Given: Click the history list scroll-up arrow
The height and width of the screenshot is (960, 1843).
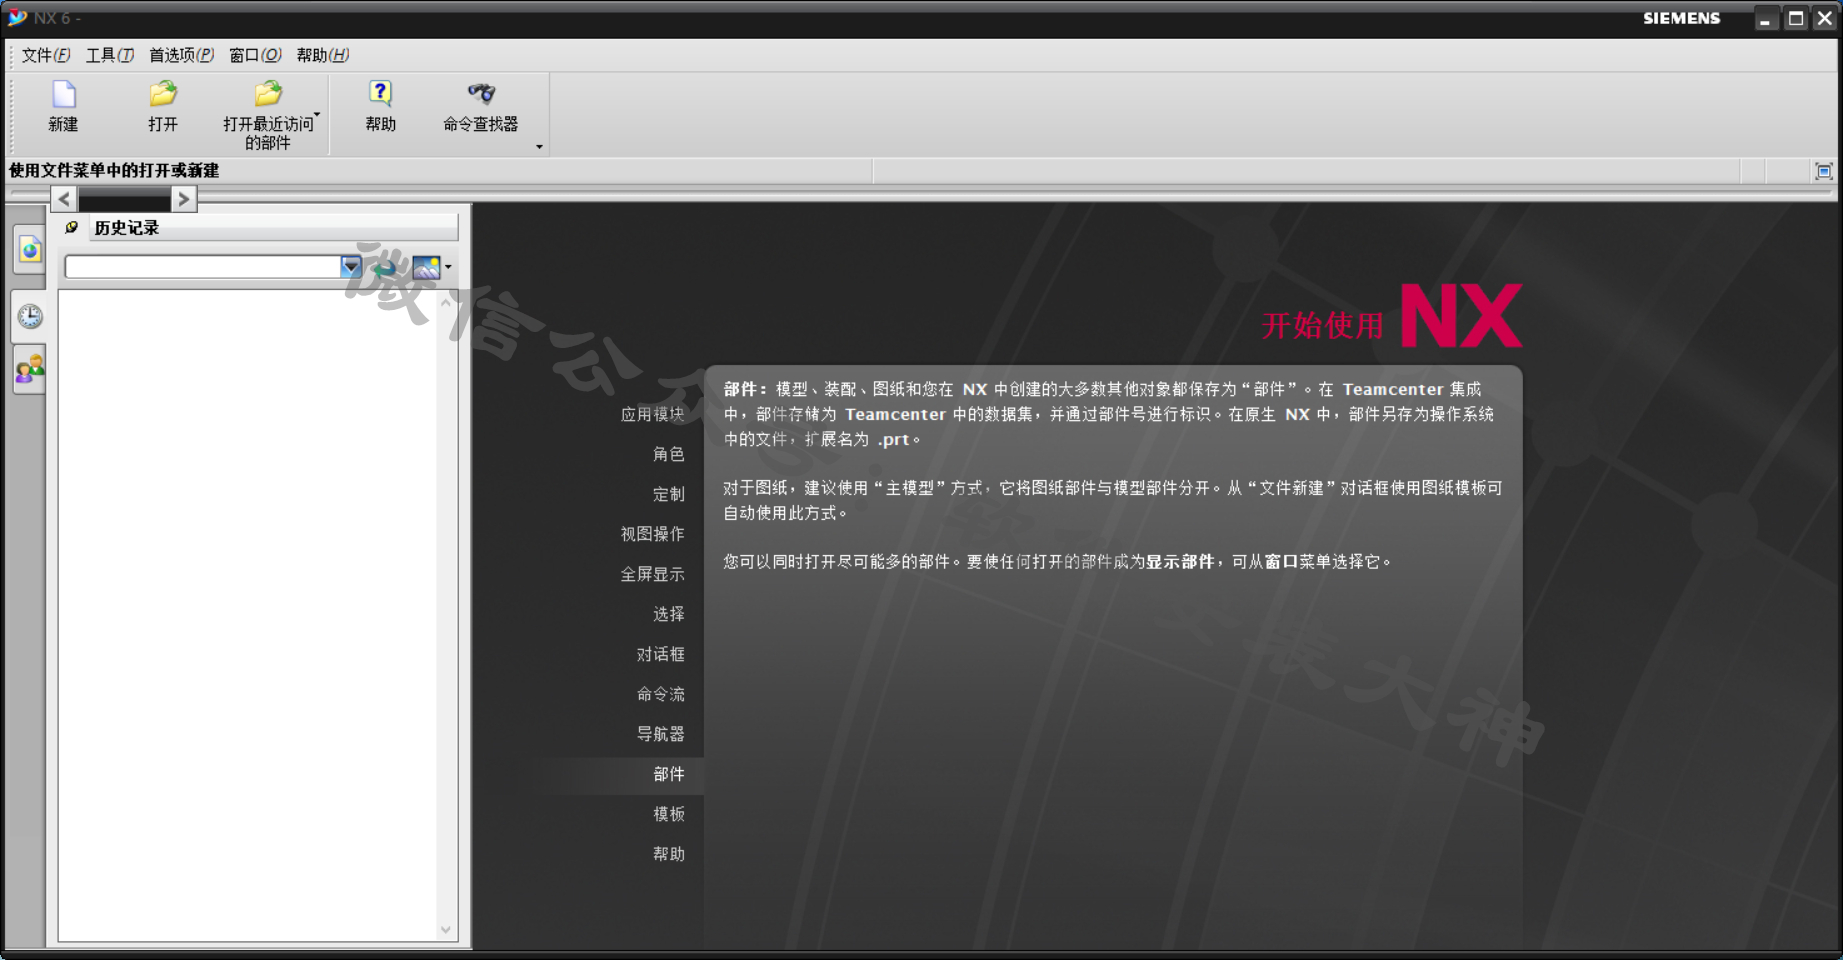Looking at the screenshot, I should [x=446, y=302].
